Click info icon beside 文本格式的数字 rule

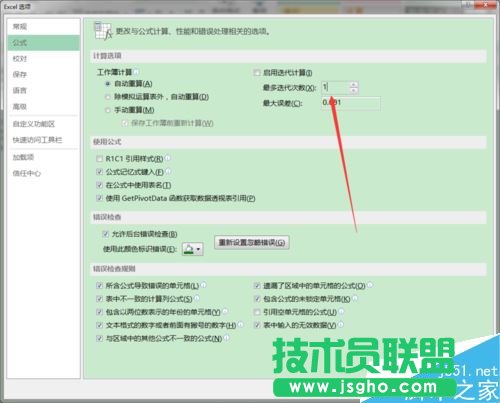241,324
